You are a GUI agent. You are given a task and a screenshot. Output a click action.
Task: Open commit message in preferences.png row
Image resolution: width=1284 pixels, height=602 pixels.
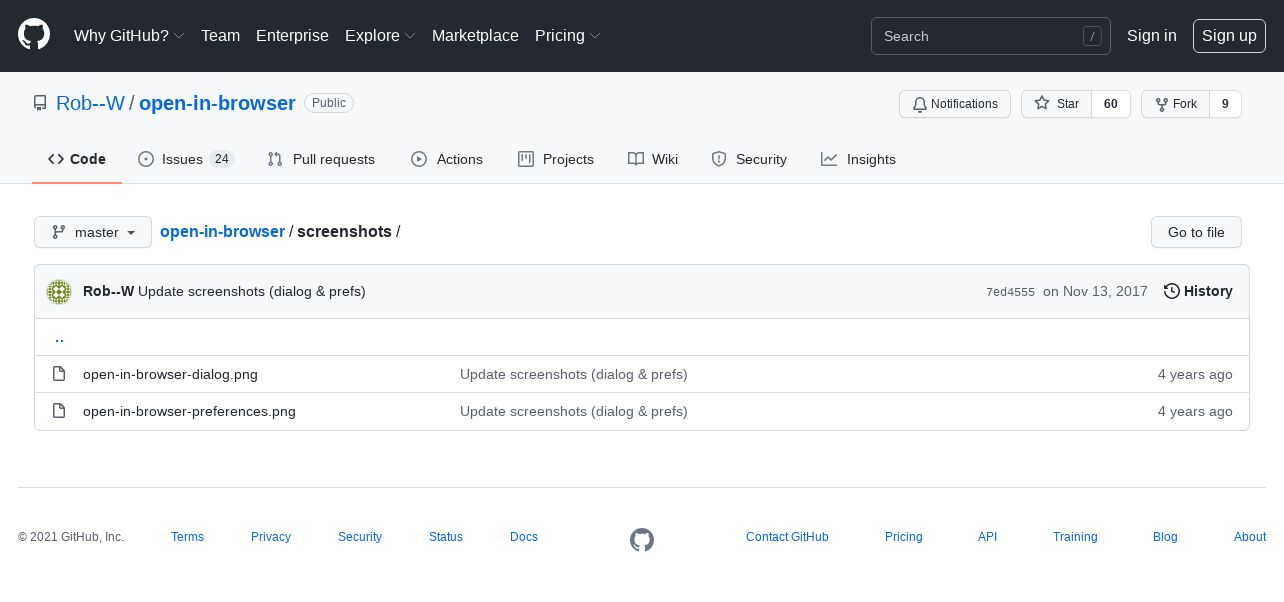coord(574,411)
